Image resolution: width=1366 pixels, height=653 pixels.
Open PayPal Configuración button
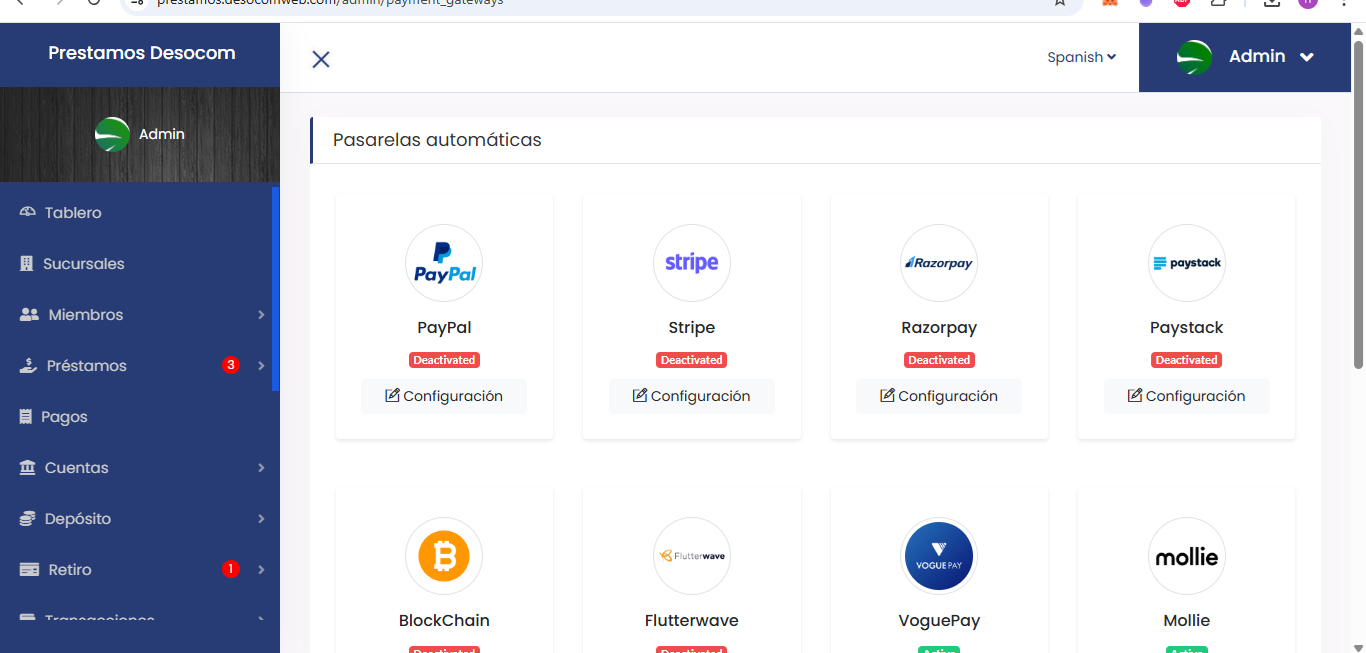click(x=444, y=396)
